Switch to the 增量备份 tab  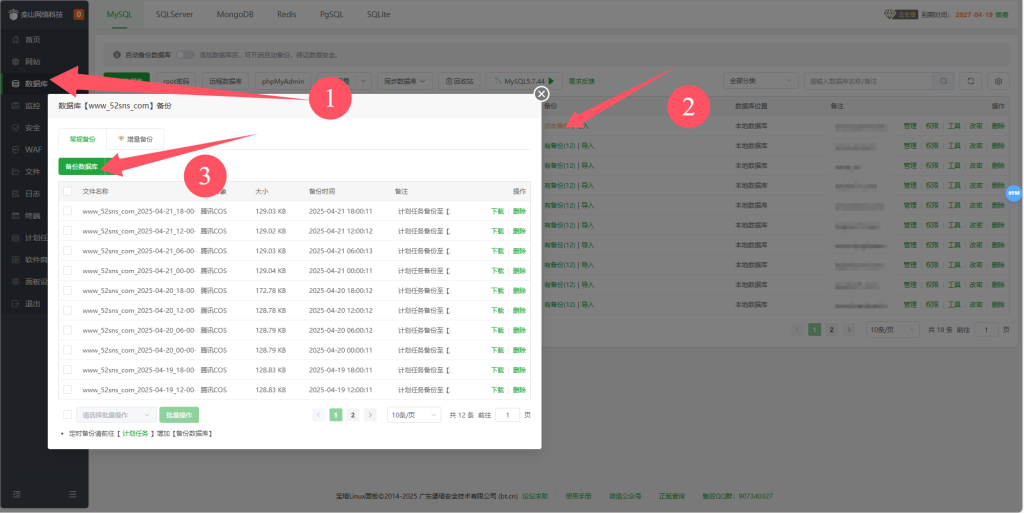click(135, 139)
